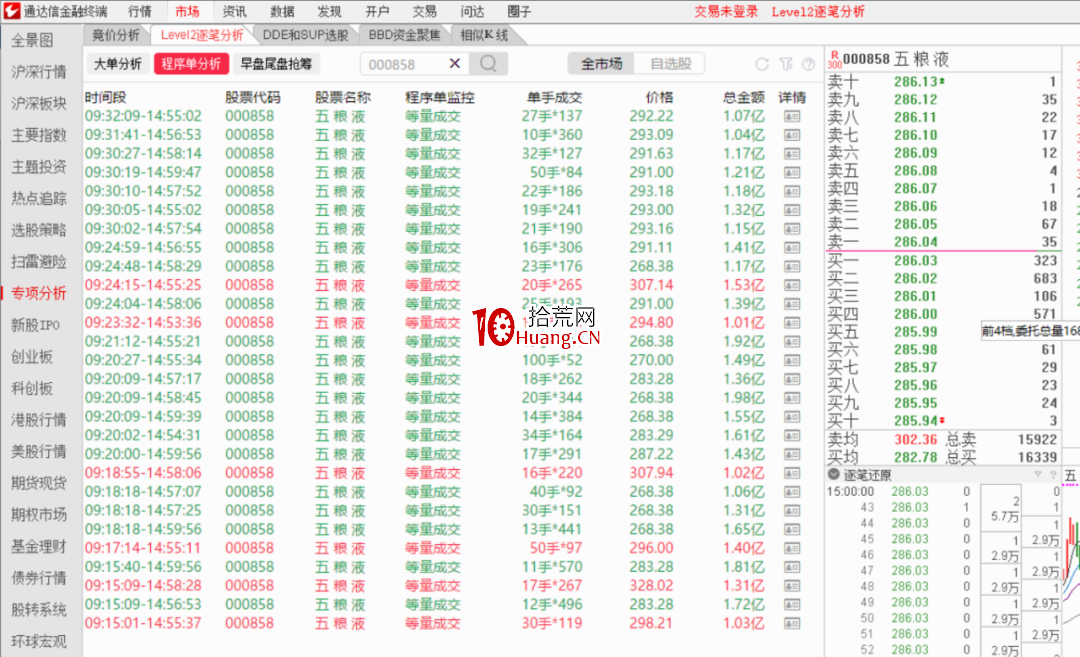This screenshot has width=1080, height=657.
Task: Click the search magnifier icon
Action: [x=488, y=64]
